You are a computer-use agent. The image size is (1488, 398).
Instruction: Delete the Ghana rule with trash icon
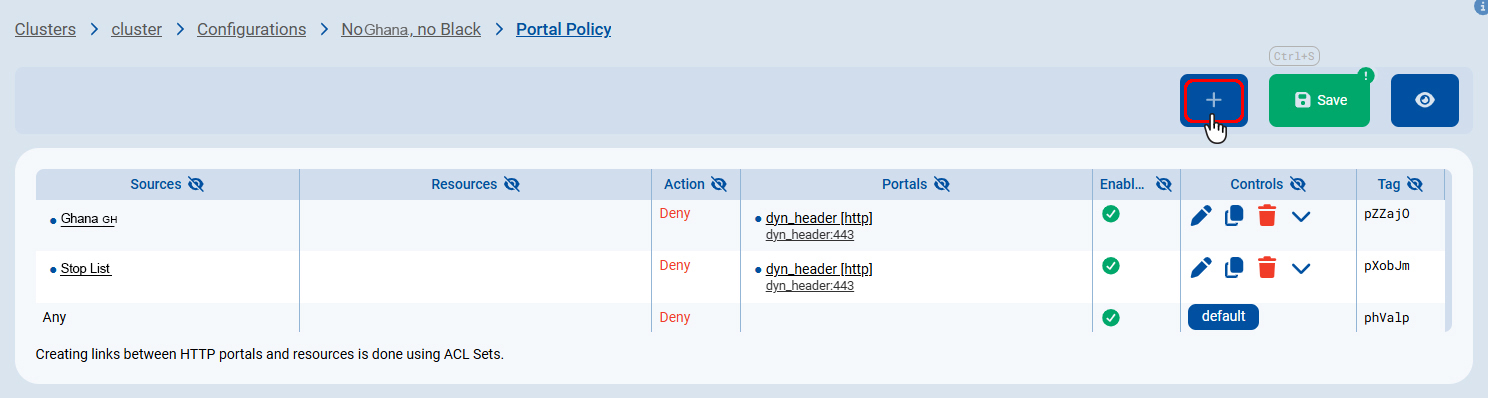1267,215
